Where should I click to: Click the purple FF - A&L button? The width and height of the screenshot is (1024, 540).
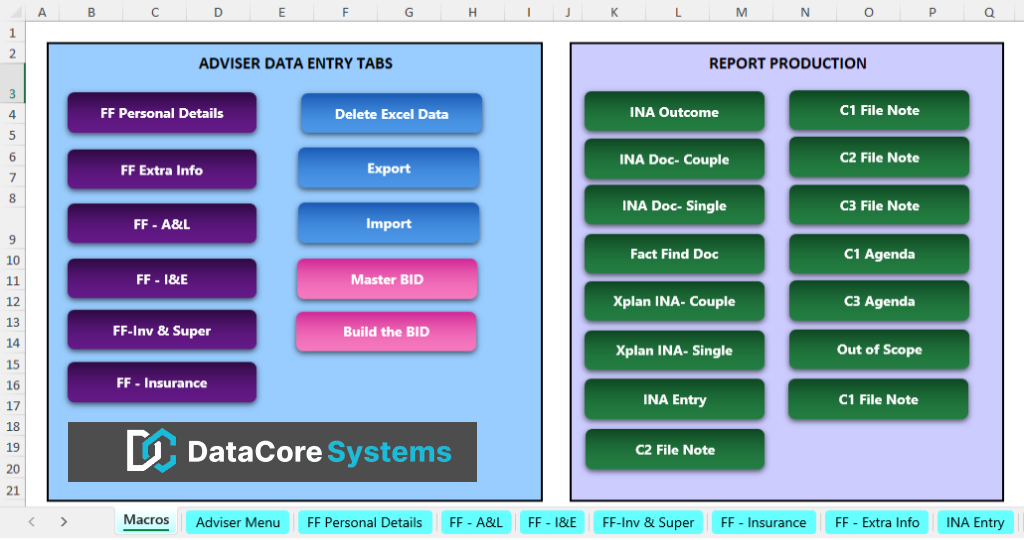[x=162, y=224]
